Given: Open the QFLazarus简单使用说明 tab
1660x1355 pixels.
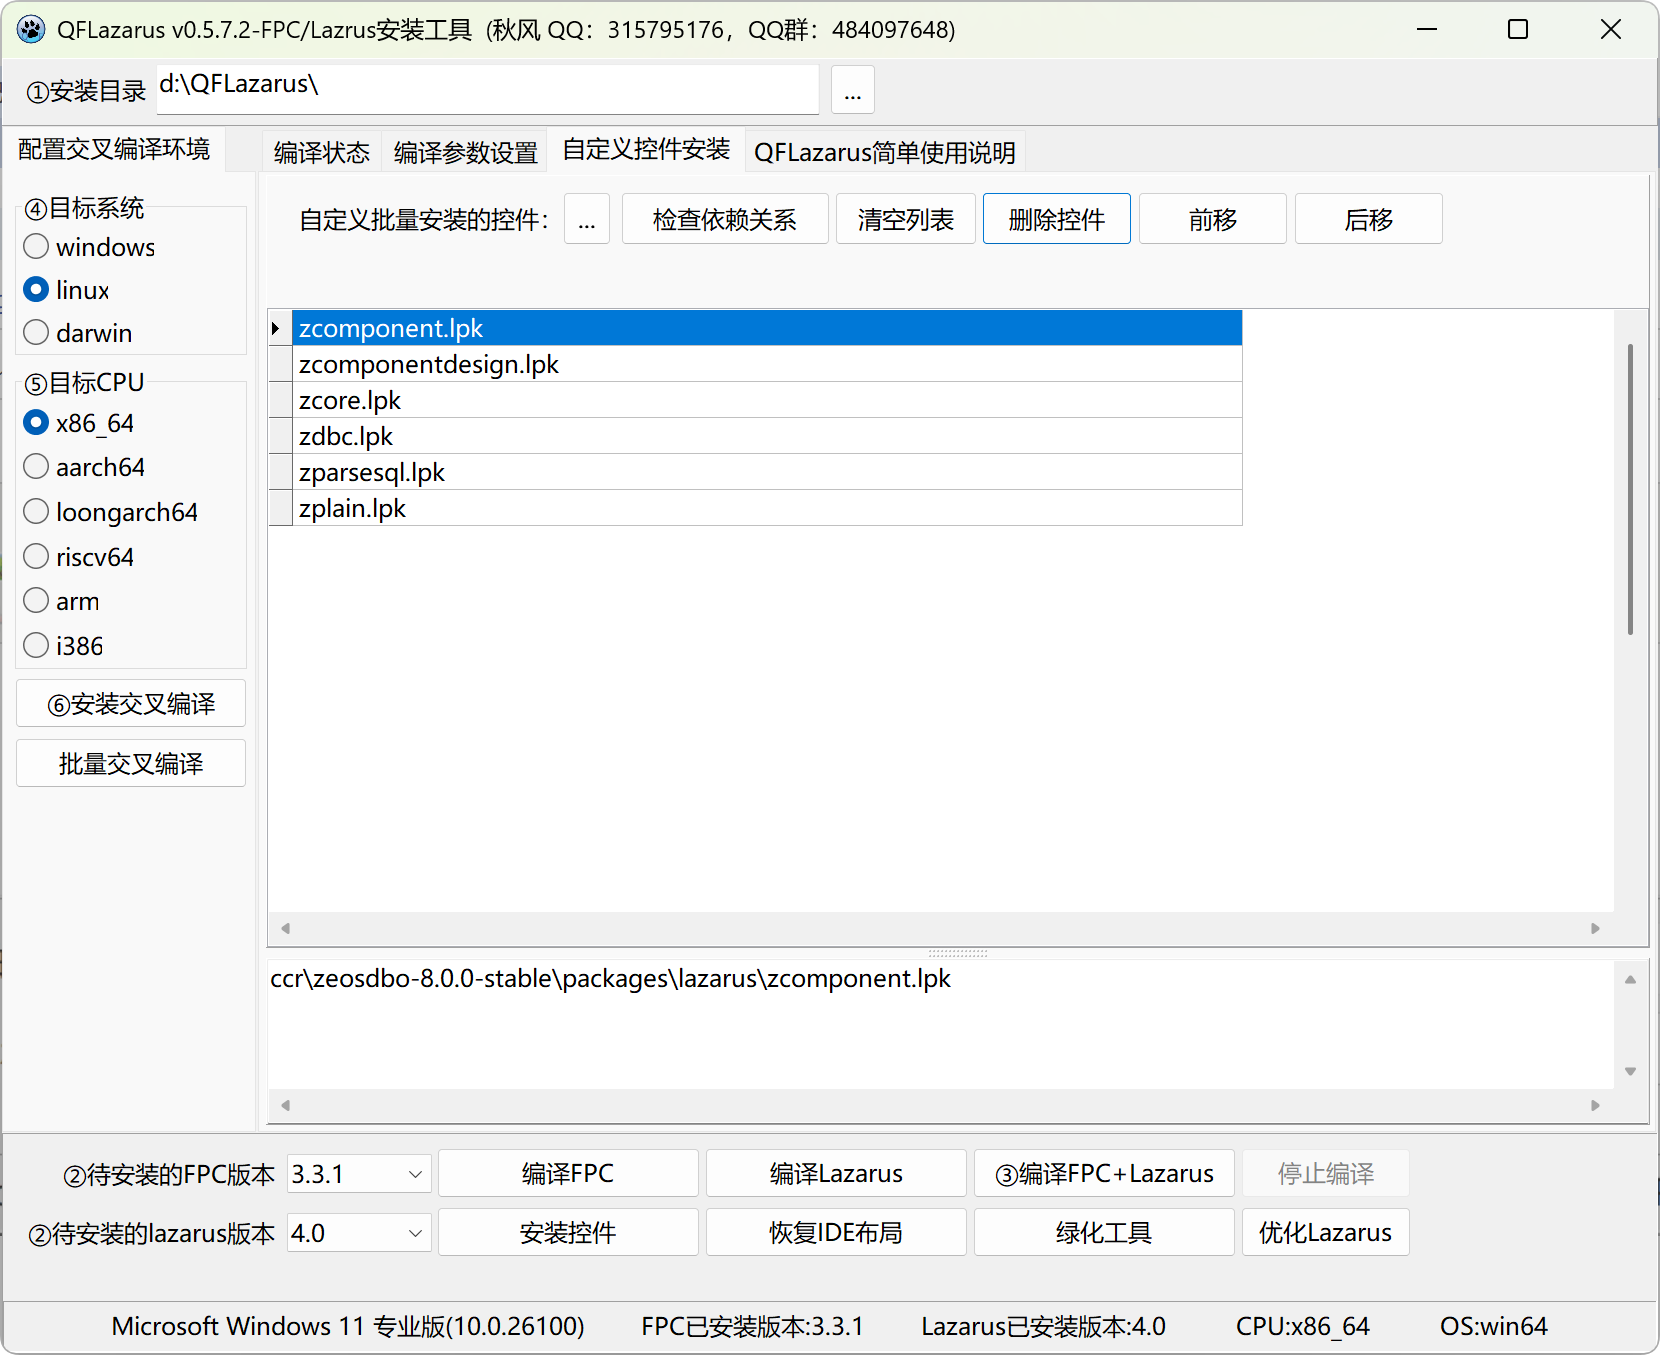Looking at the screenshot, I should 885,152.
